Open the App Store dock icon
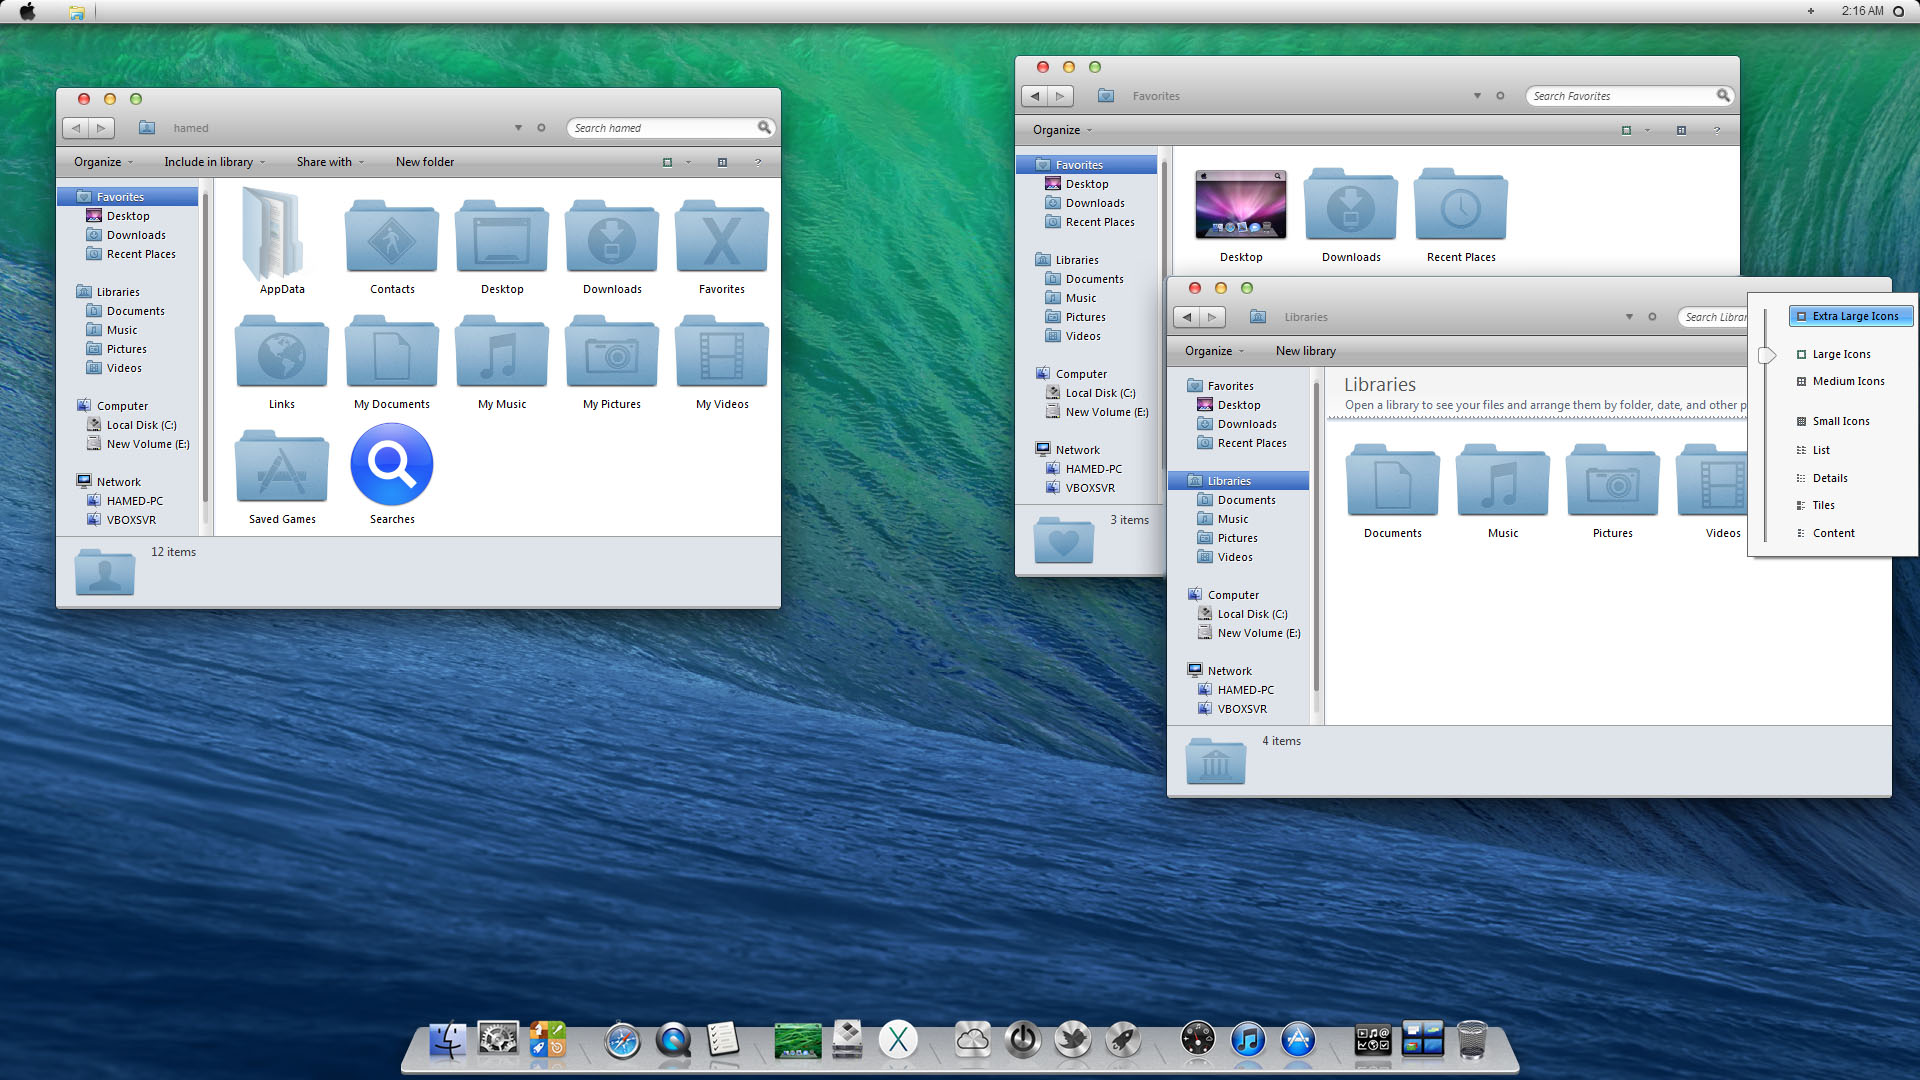This screenshot has width=1920, height=1080. coord(1298,1040)
